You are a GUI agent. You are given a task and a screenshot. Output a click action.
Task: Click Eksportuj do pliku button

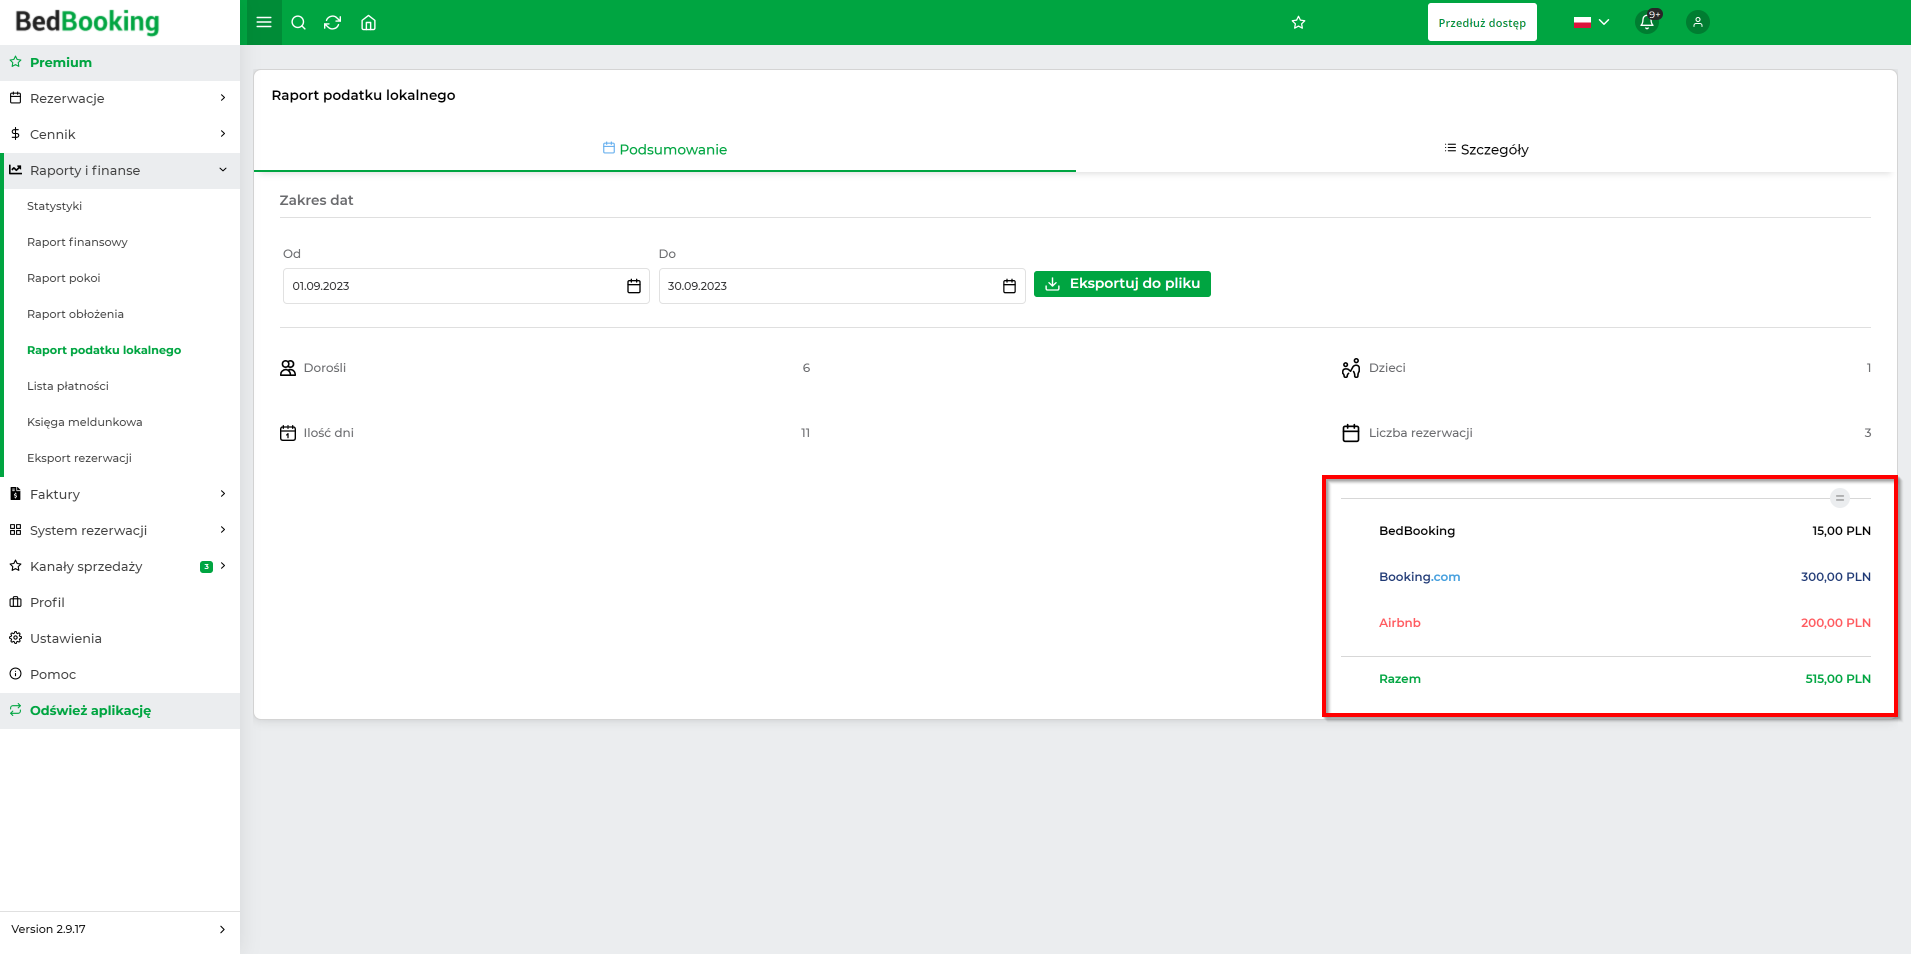pyautogui.click(x=1122, y=284)
